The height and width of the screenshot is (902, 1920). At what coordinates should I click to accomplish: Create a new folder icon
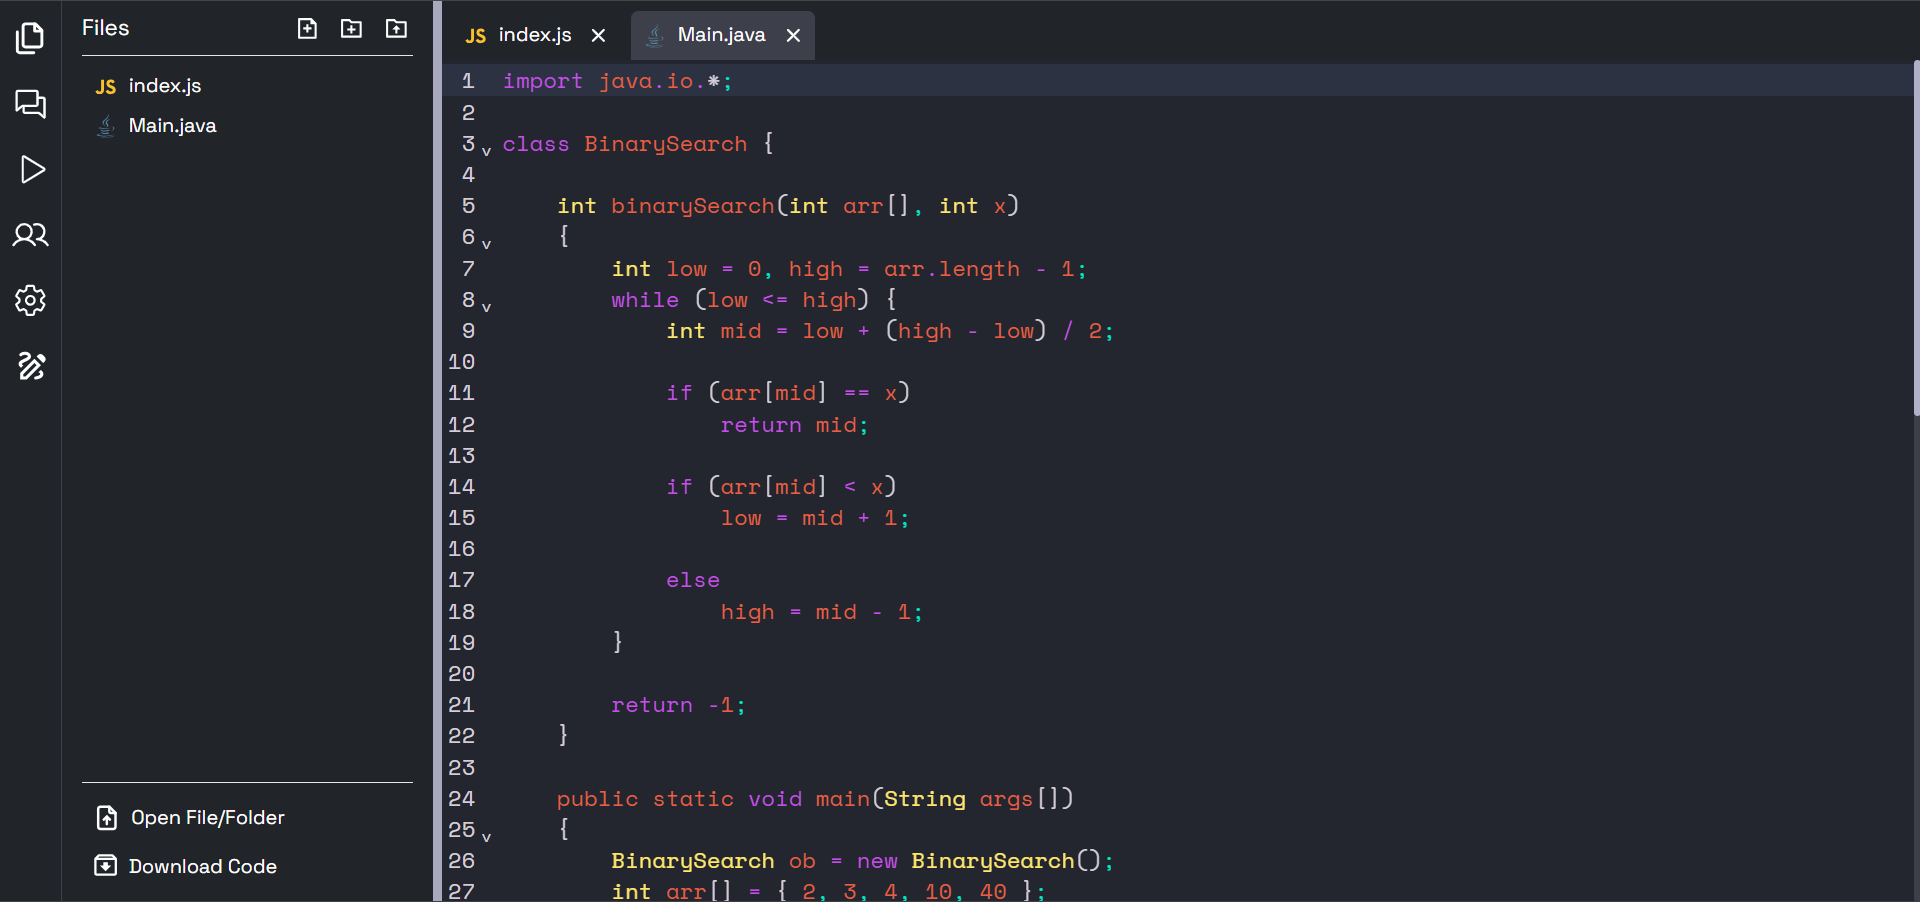[x=351, y=28]
